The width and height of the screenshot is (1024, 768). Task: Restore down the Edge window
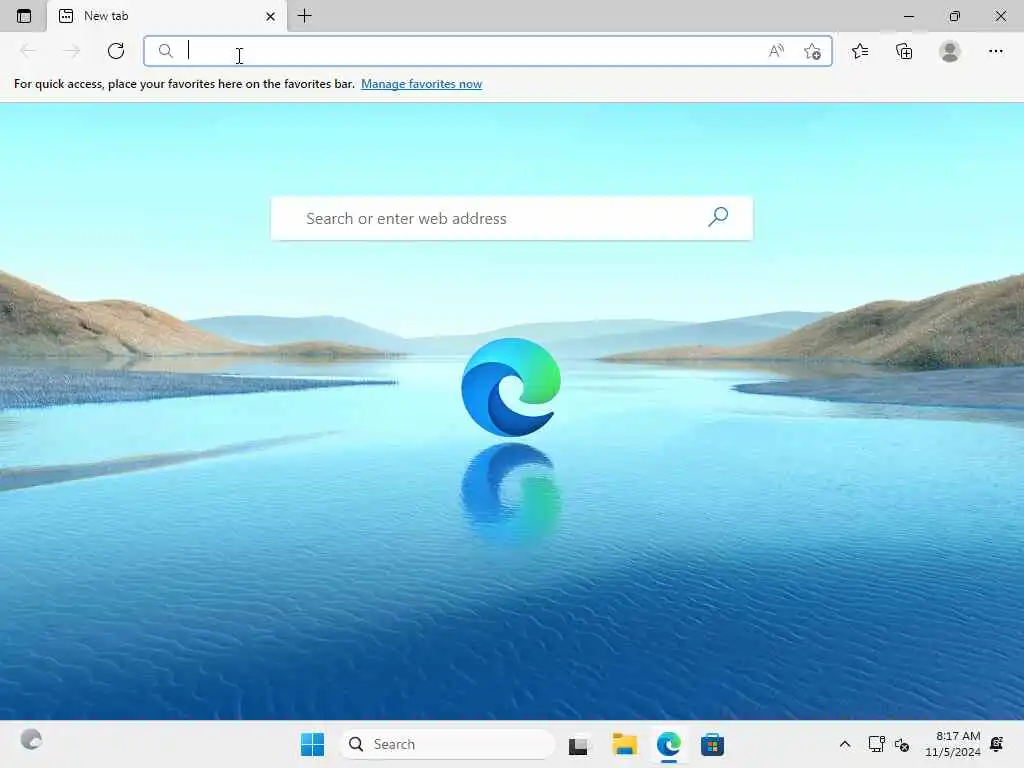[954, 16]
